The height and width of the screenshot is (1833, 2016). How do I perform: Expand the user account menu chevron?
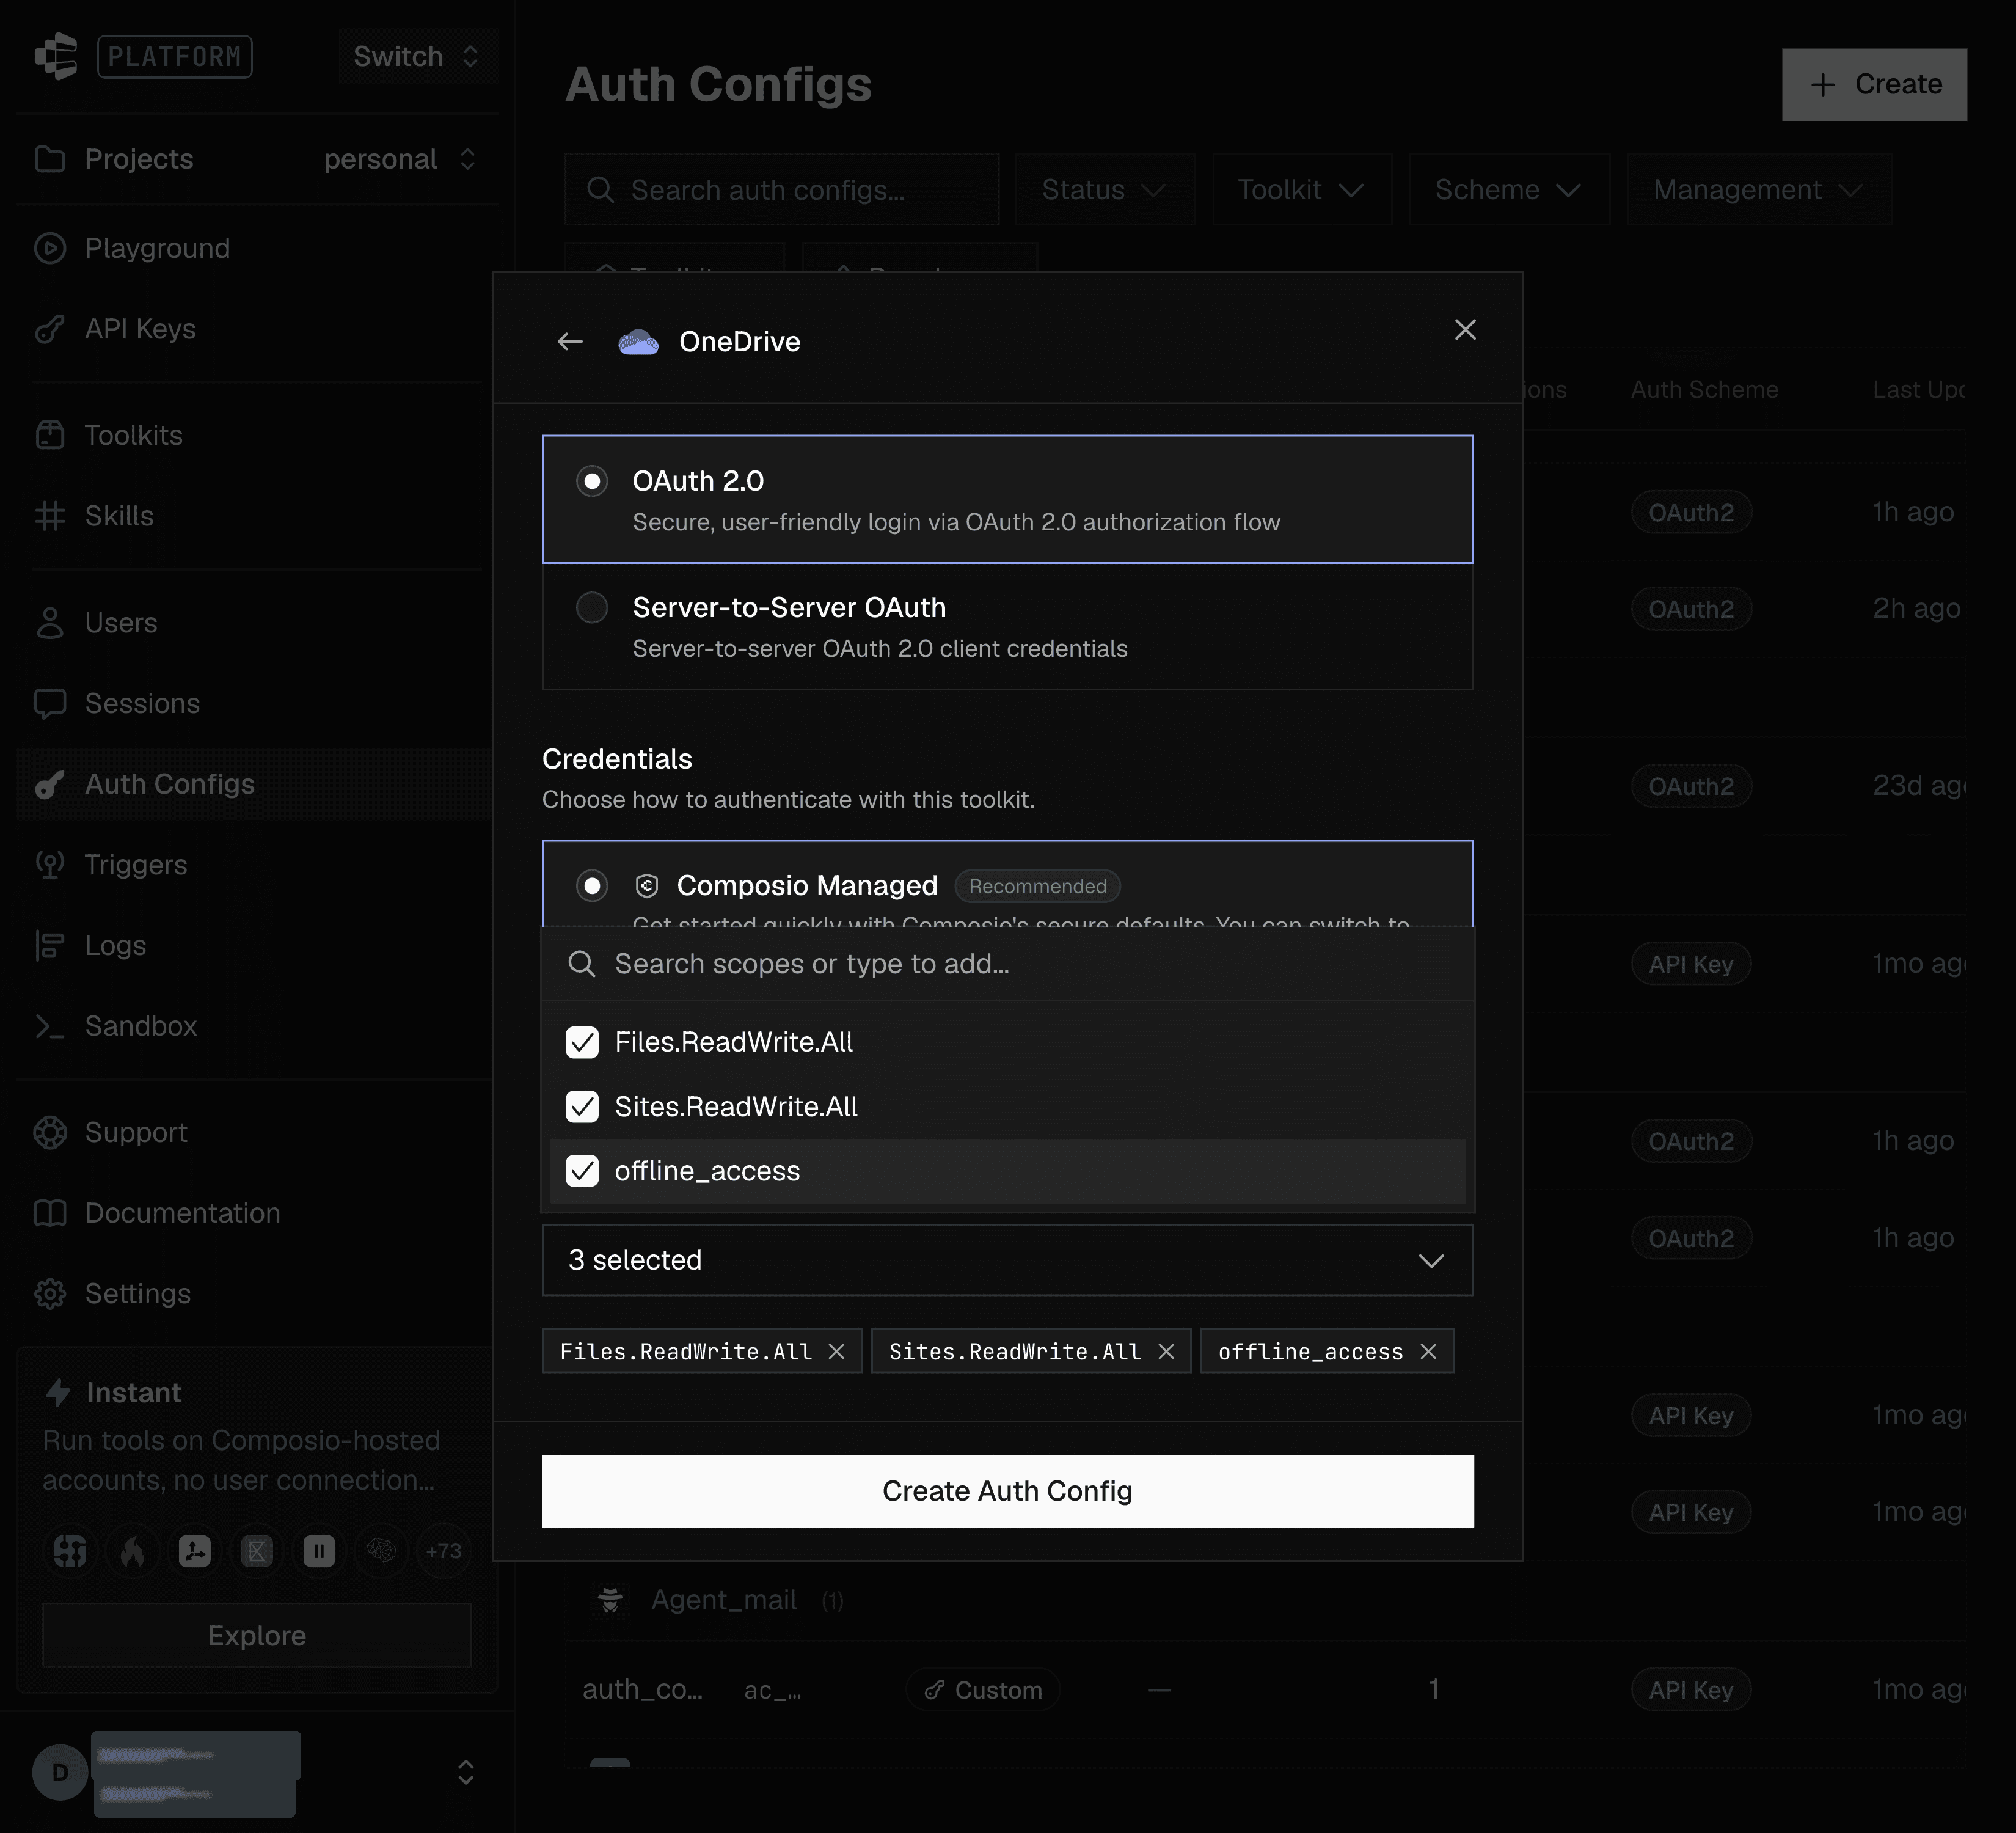[x=466, y=1772]
